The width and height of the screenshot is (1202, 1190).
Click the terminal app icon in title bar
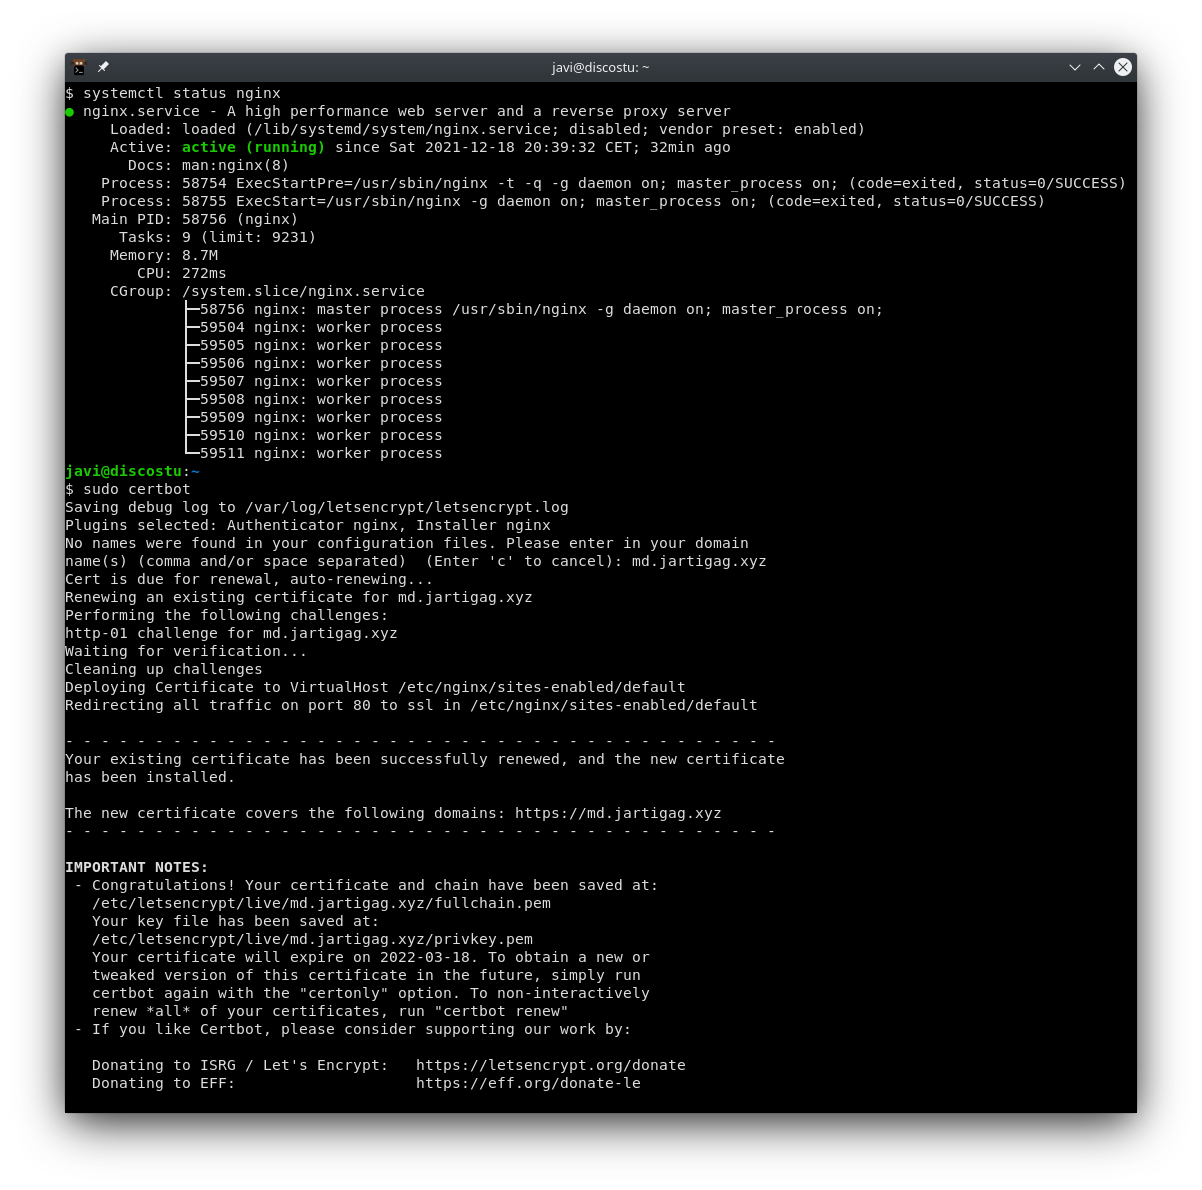coord(80,67)
